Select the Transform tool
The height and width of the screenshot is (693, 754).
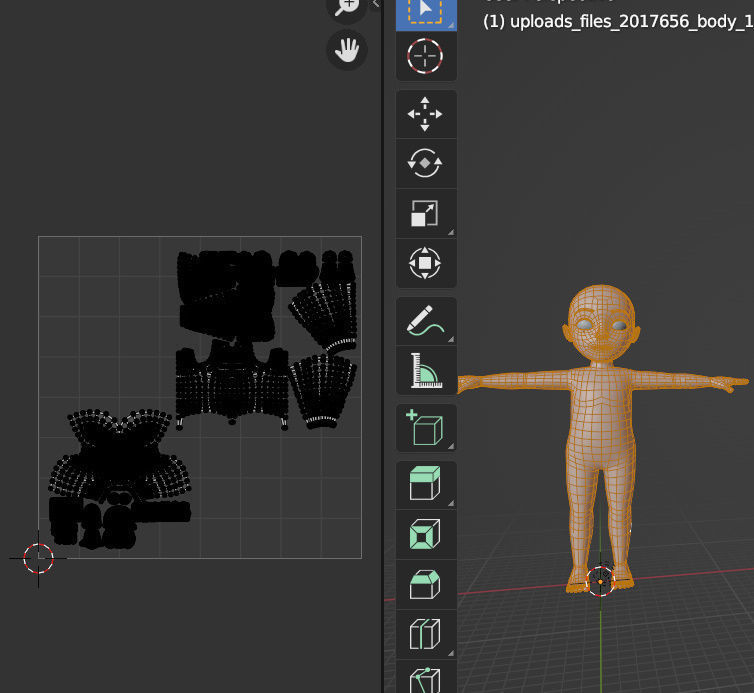pos(426,263)
